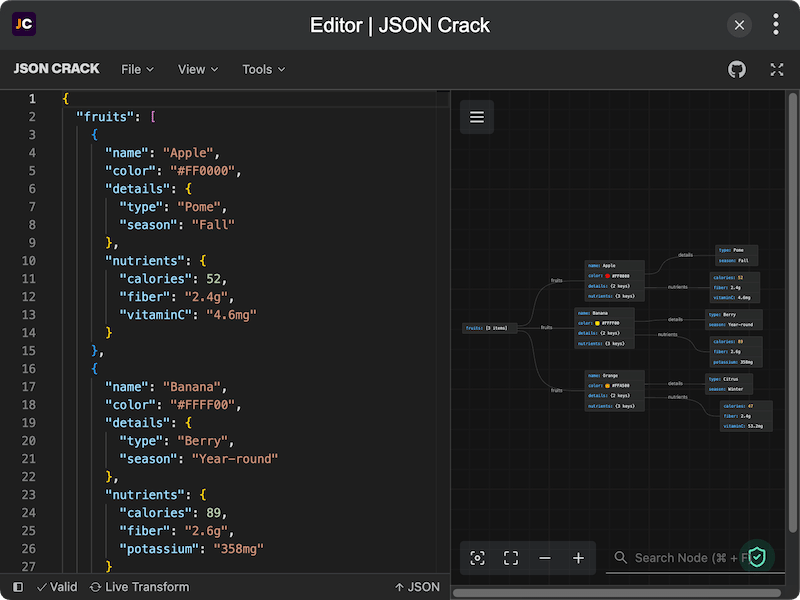Viewport: 800px width, 600px height.
Task: Toggle the editor panel icon in status bar
Action: tap(18, 587)
